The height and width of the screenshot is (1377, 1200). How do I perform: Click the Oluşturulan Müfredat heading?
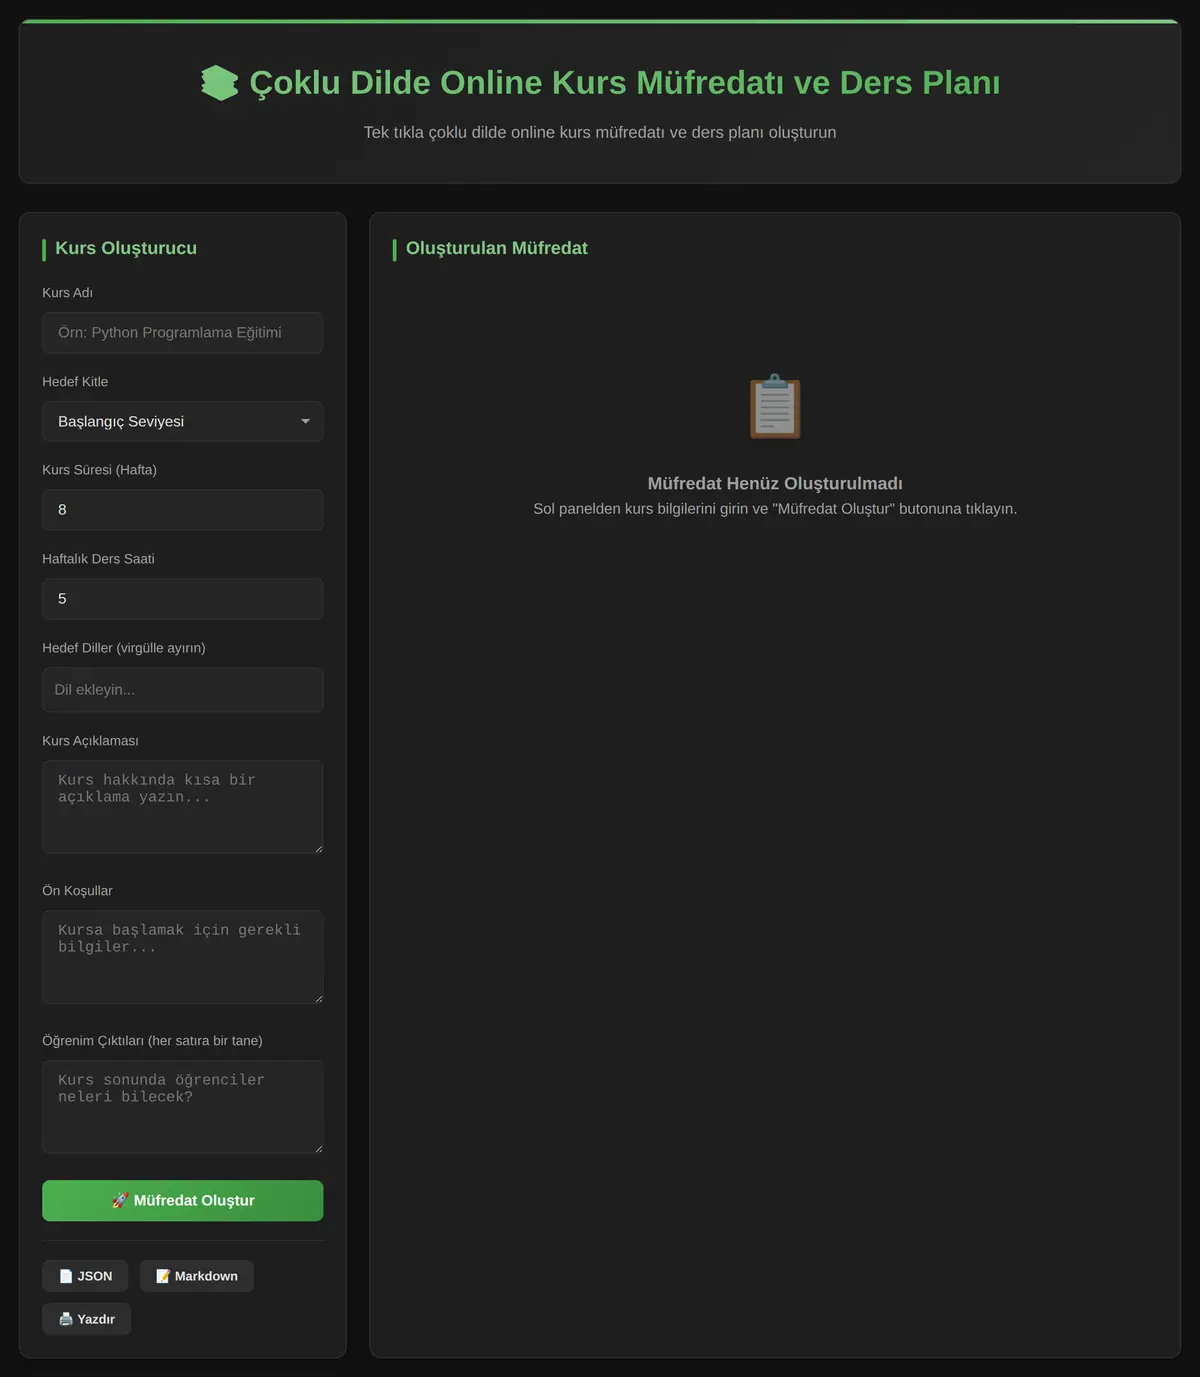pyautogui.click(x=496, y=248)
